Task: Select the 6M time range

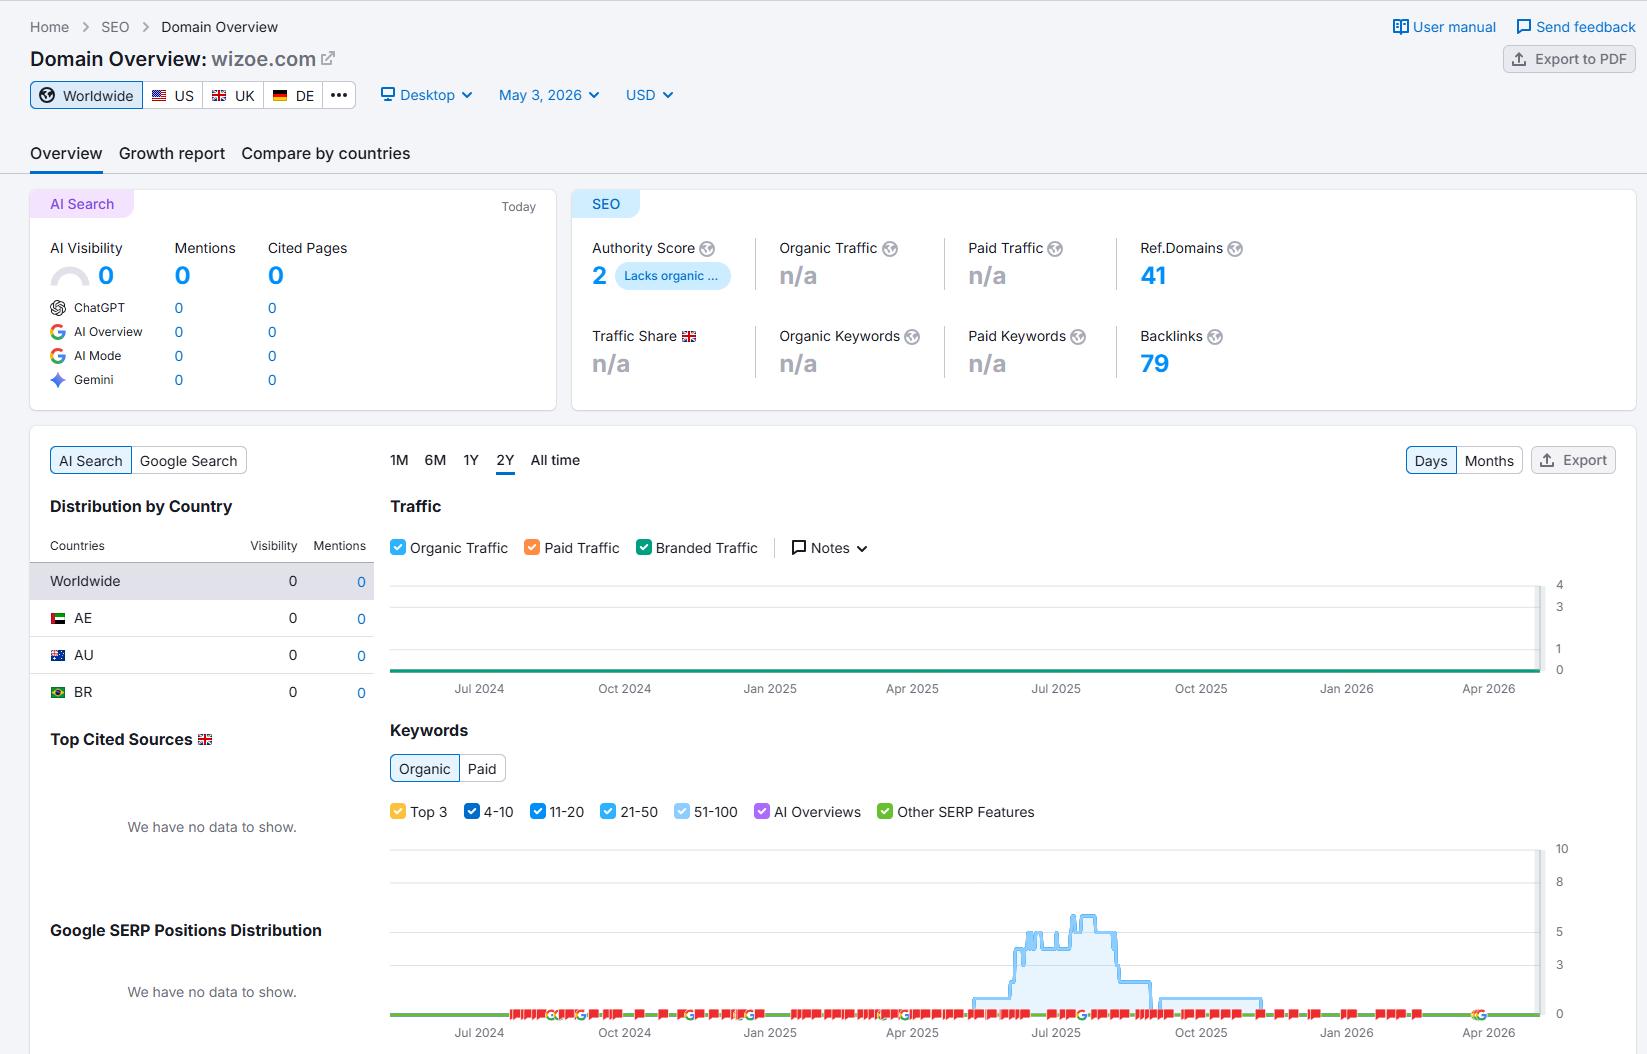Action: coord(435,460)
